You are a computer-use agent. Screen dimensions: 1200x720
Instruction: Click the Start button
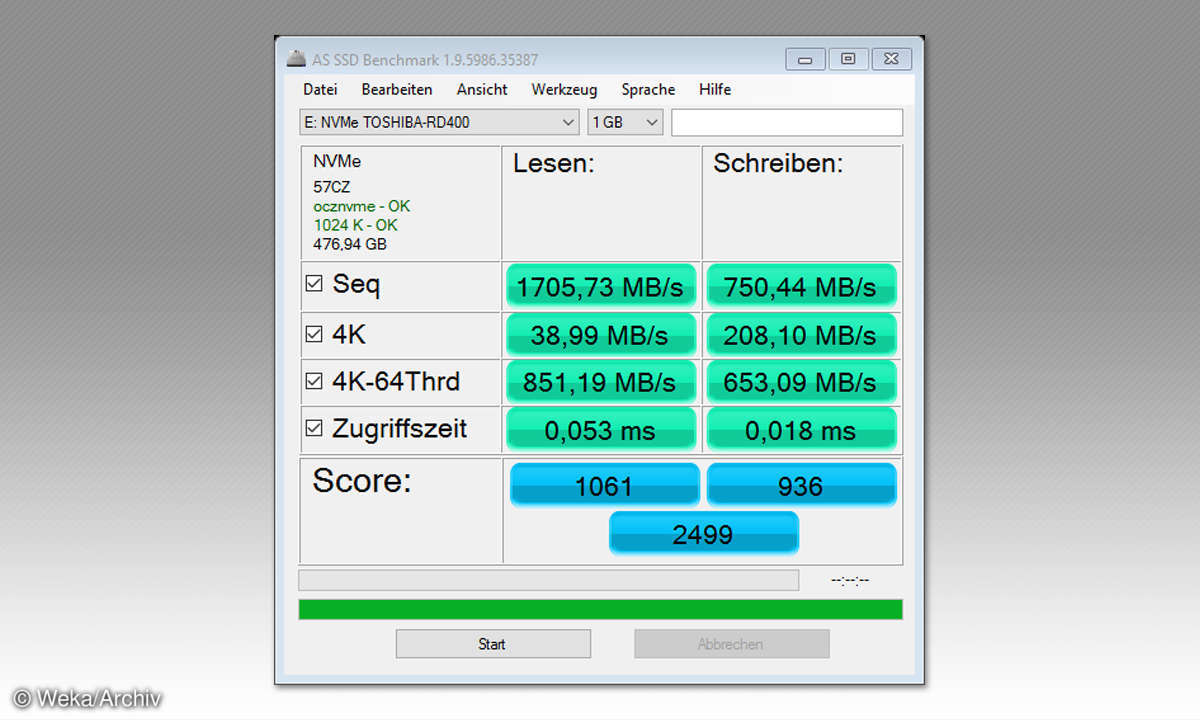493,644
